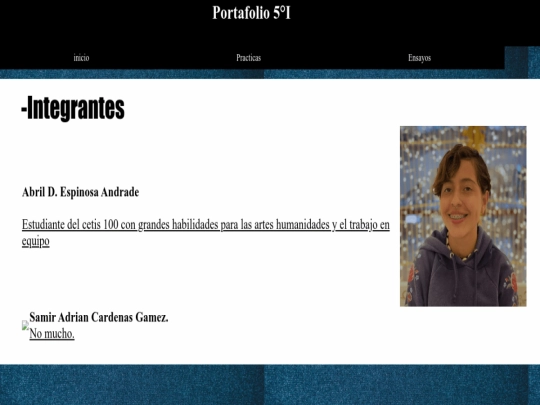The width and height of the screenshot is (540, 405).
Task: Open the 'No mucho.' underlined link
Action: pyautogui.click(x=52, y=333)
